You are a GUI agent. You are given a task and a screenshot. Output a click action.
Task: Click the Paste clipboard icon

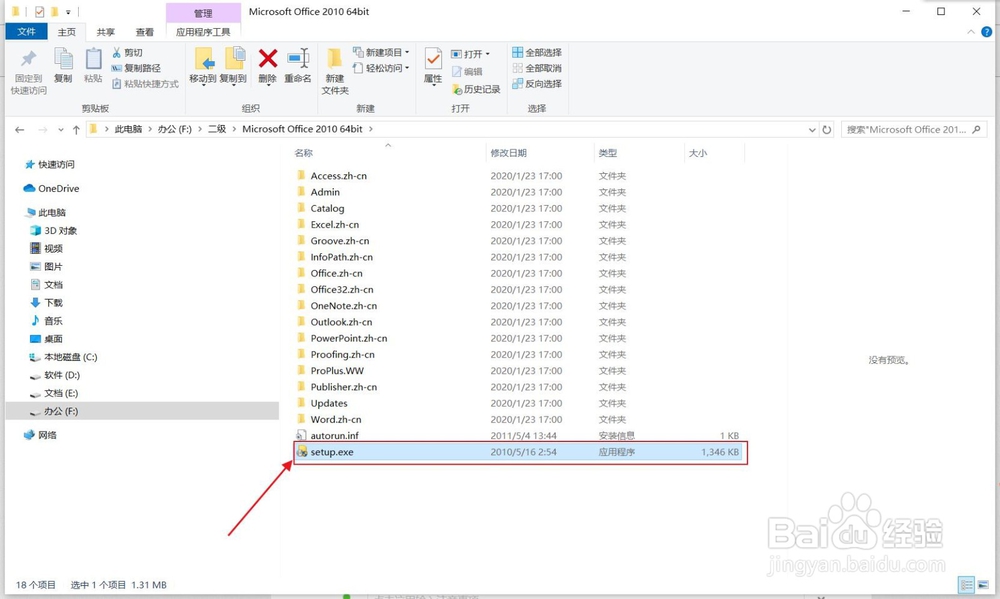93,59
